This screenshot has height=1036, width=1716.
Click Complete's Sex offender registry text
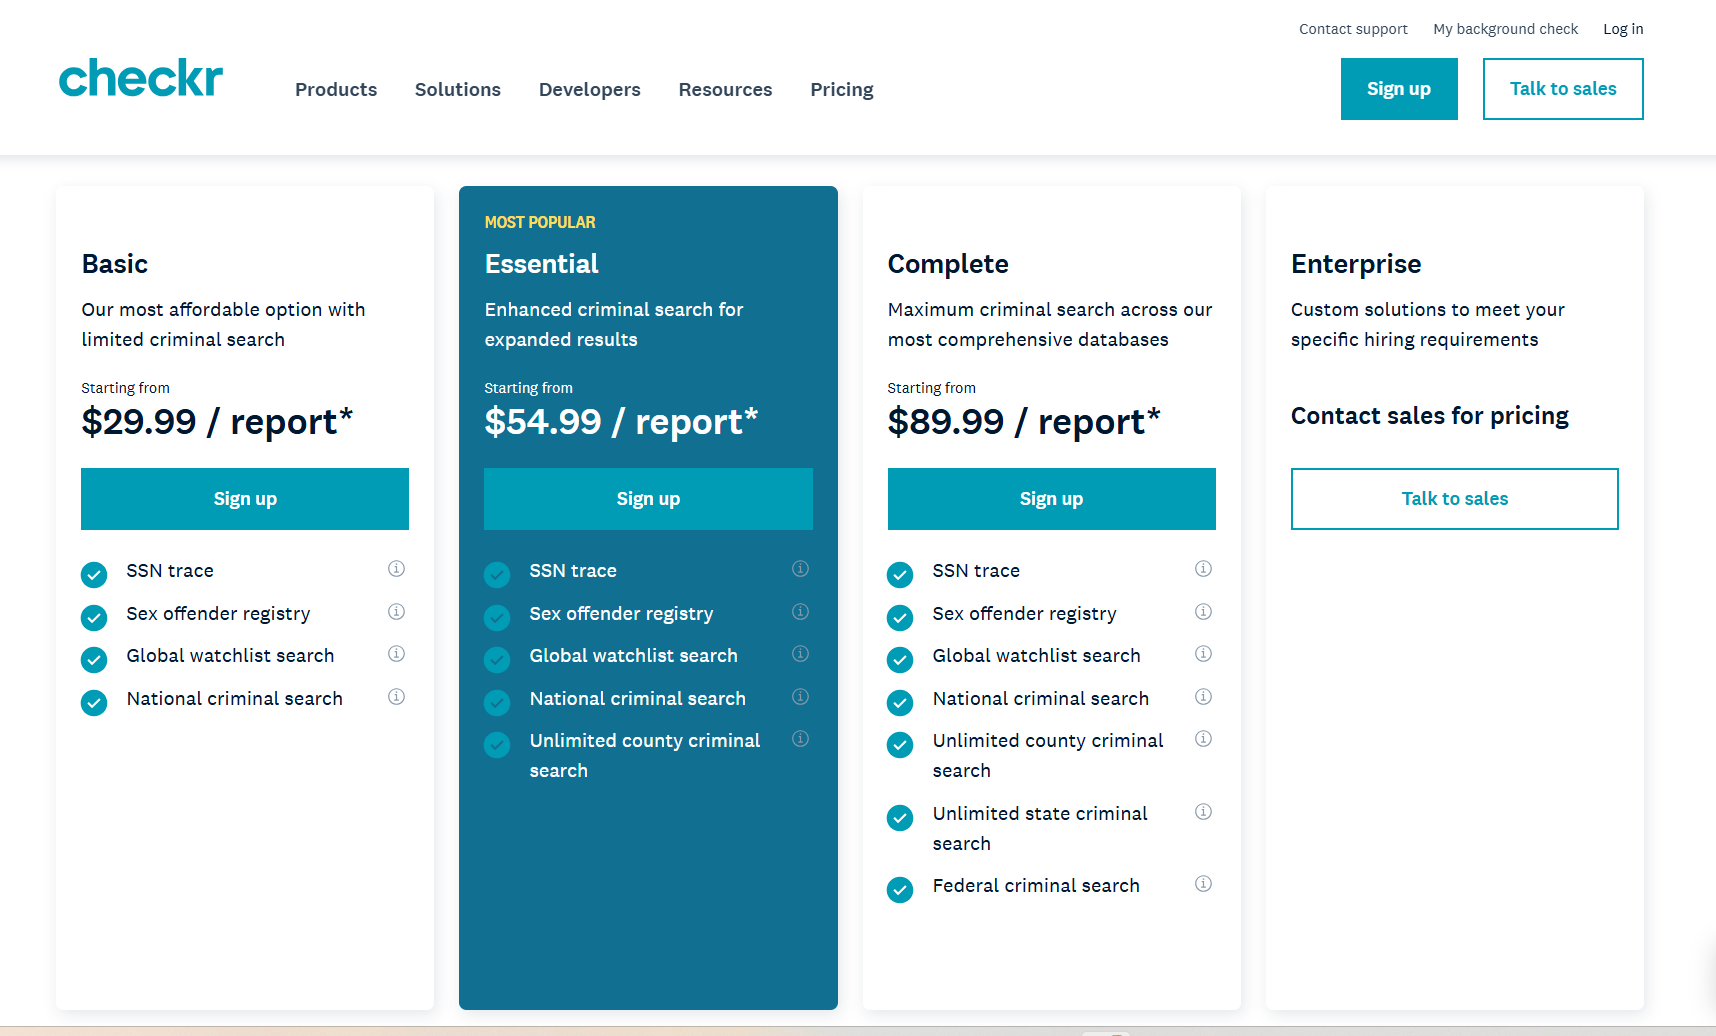(1024, 614)
